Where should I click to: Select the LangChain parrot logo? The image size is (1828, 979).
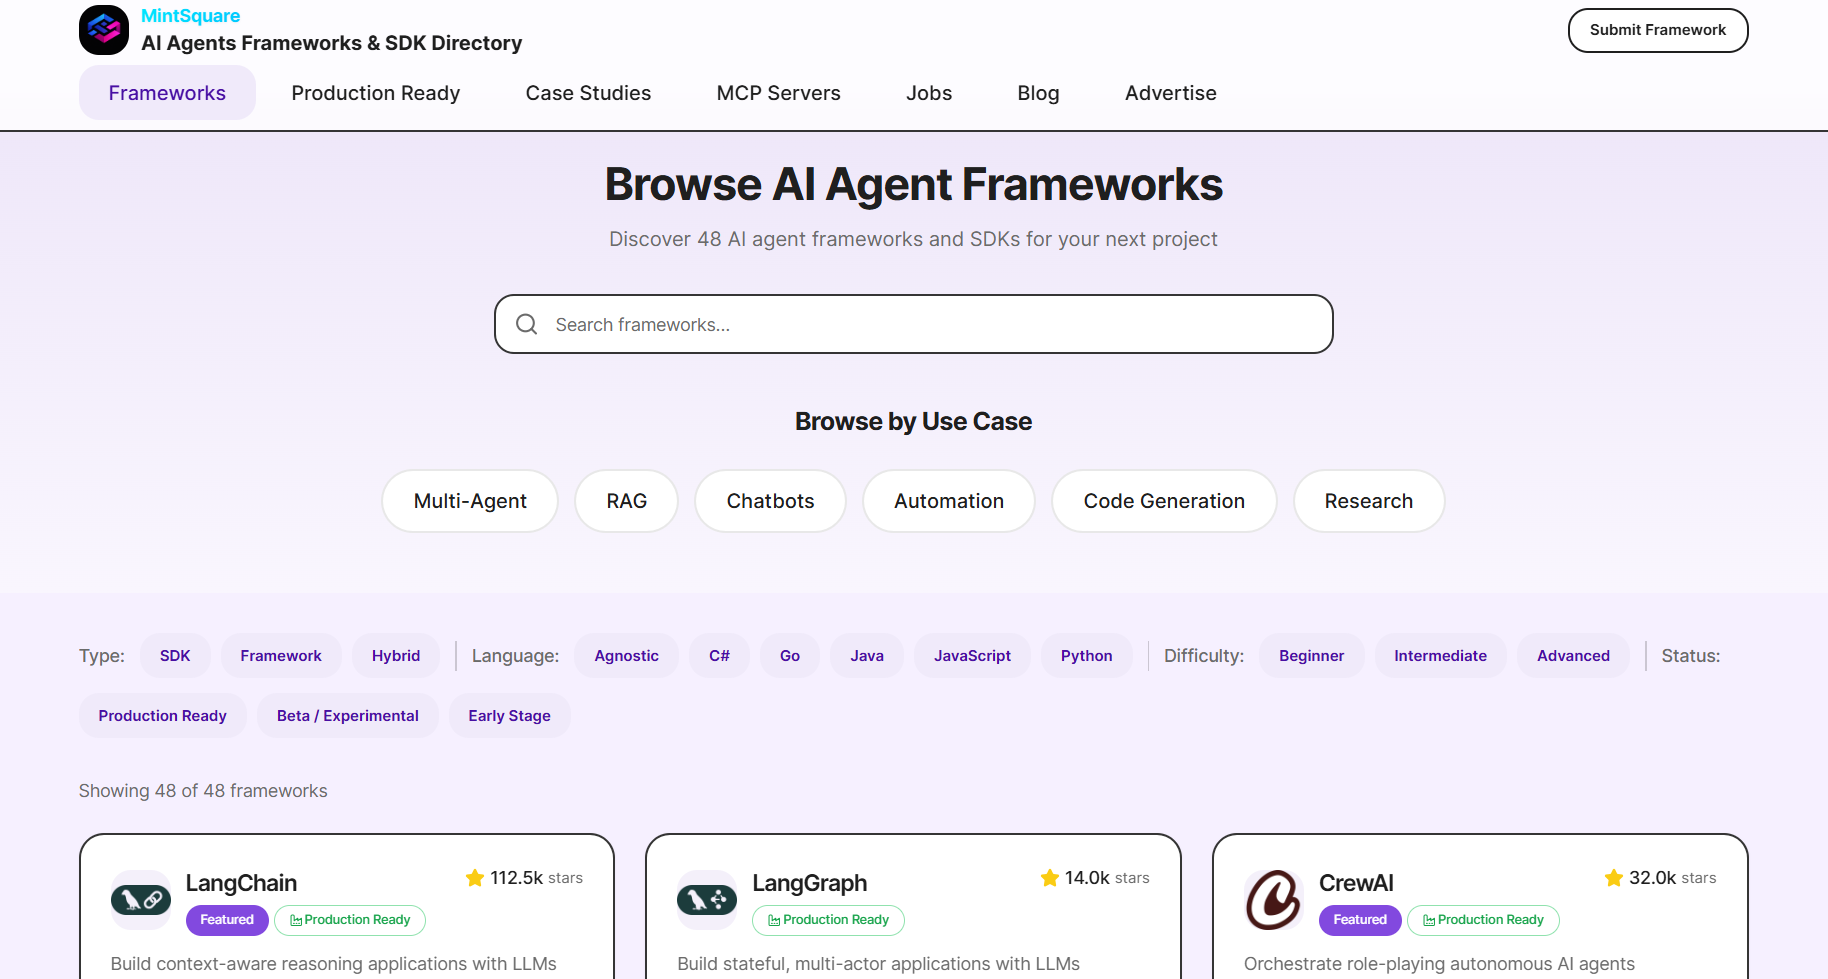click(x=140, y=899)
